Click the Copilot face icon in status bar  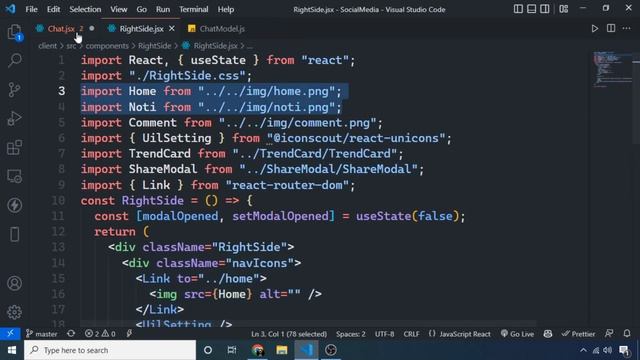548,334
